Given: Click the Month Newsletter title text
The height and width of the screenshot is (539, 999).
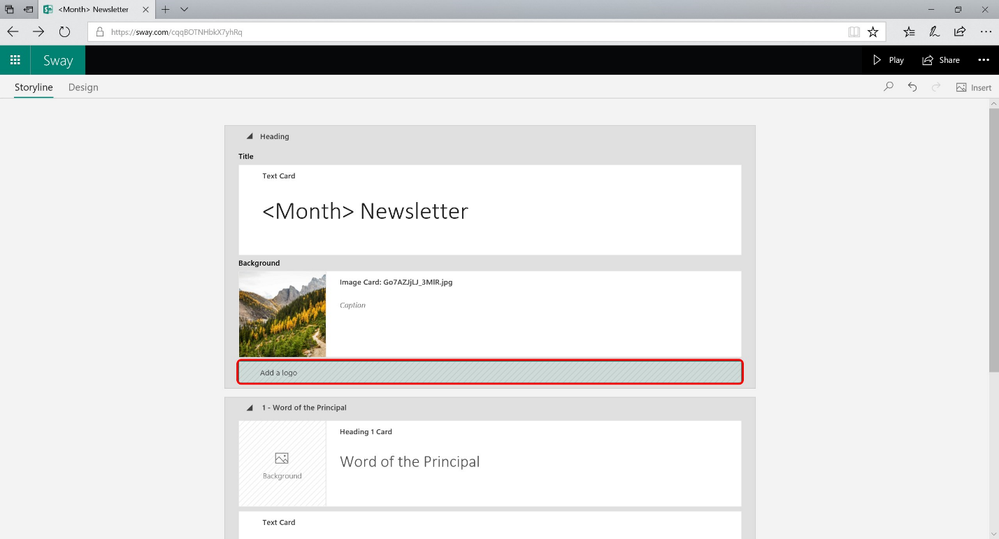Looking at the screenshot, I should (365, 211).
